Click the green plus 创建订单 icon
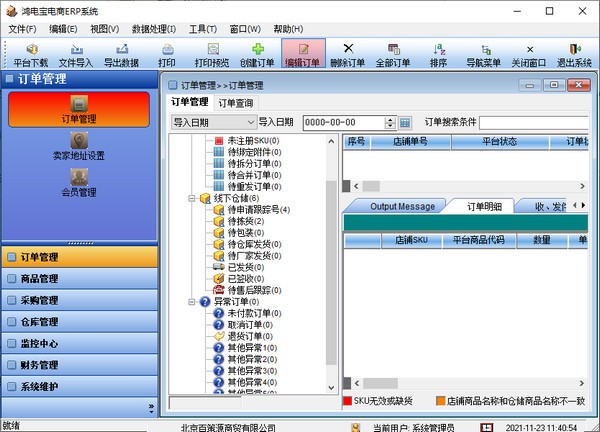The image size is (600, 432). (258, 48)
